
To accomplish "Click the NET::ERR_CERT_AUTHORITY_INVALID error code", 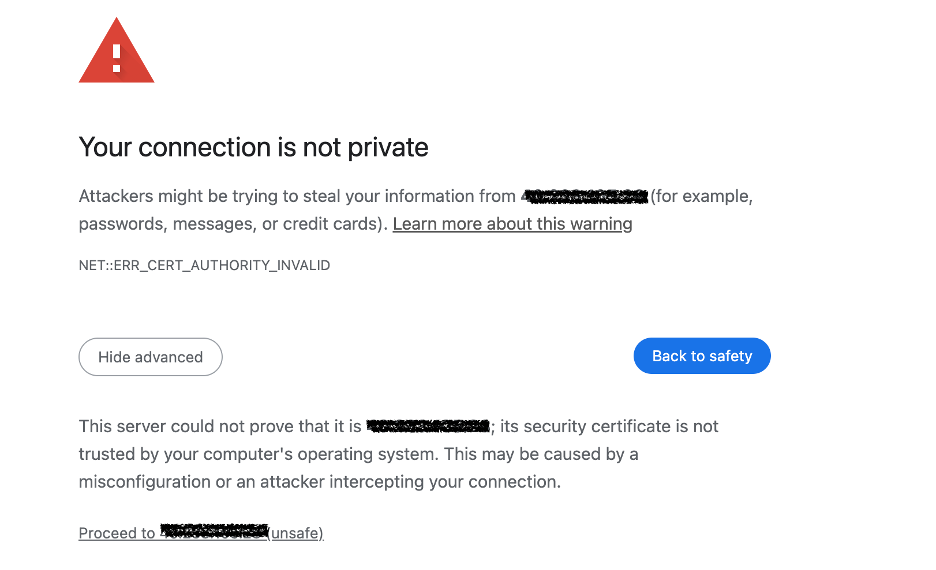I will [204, 266].
